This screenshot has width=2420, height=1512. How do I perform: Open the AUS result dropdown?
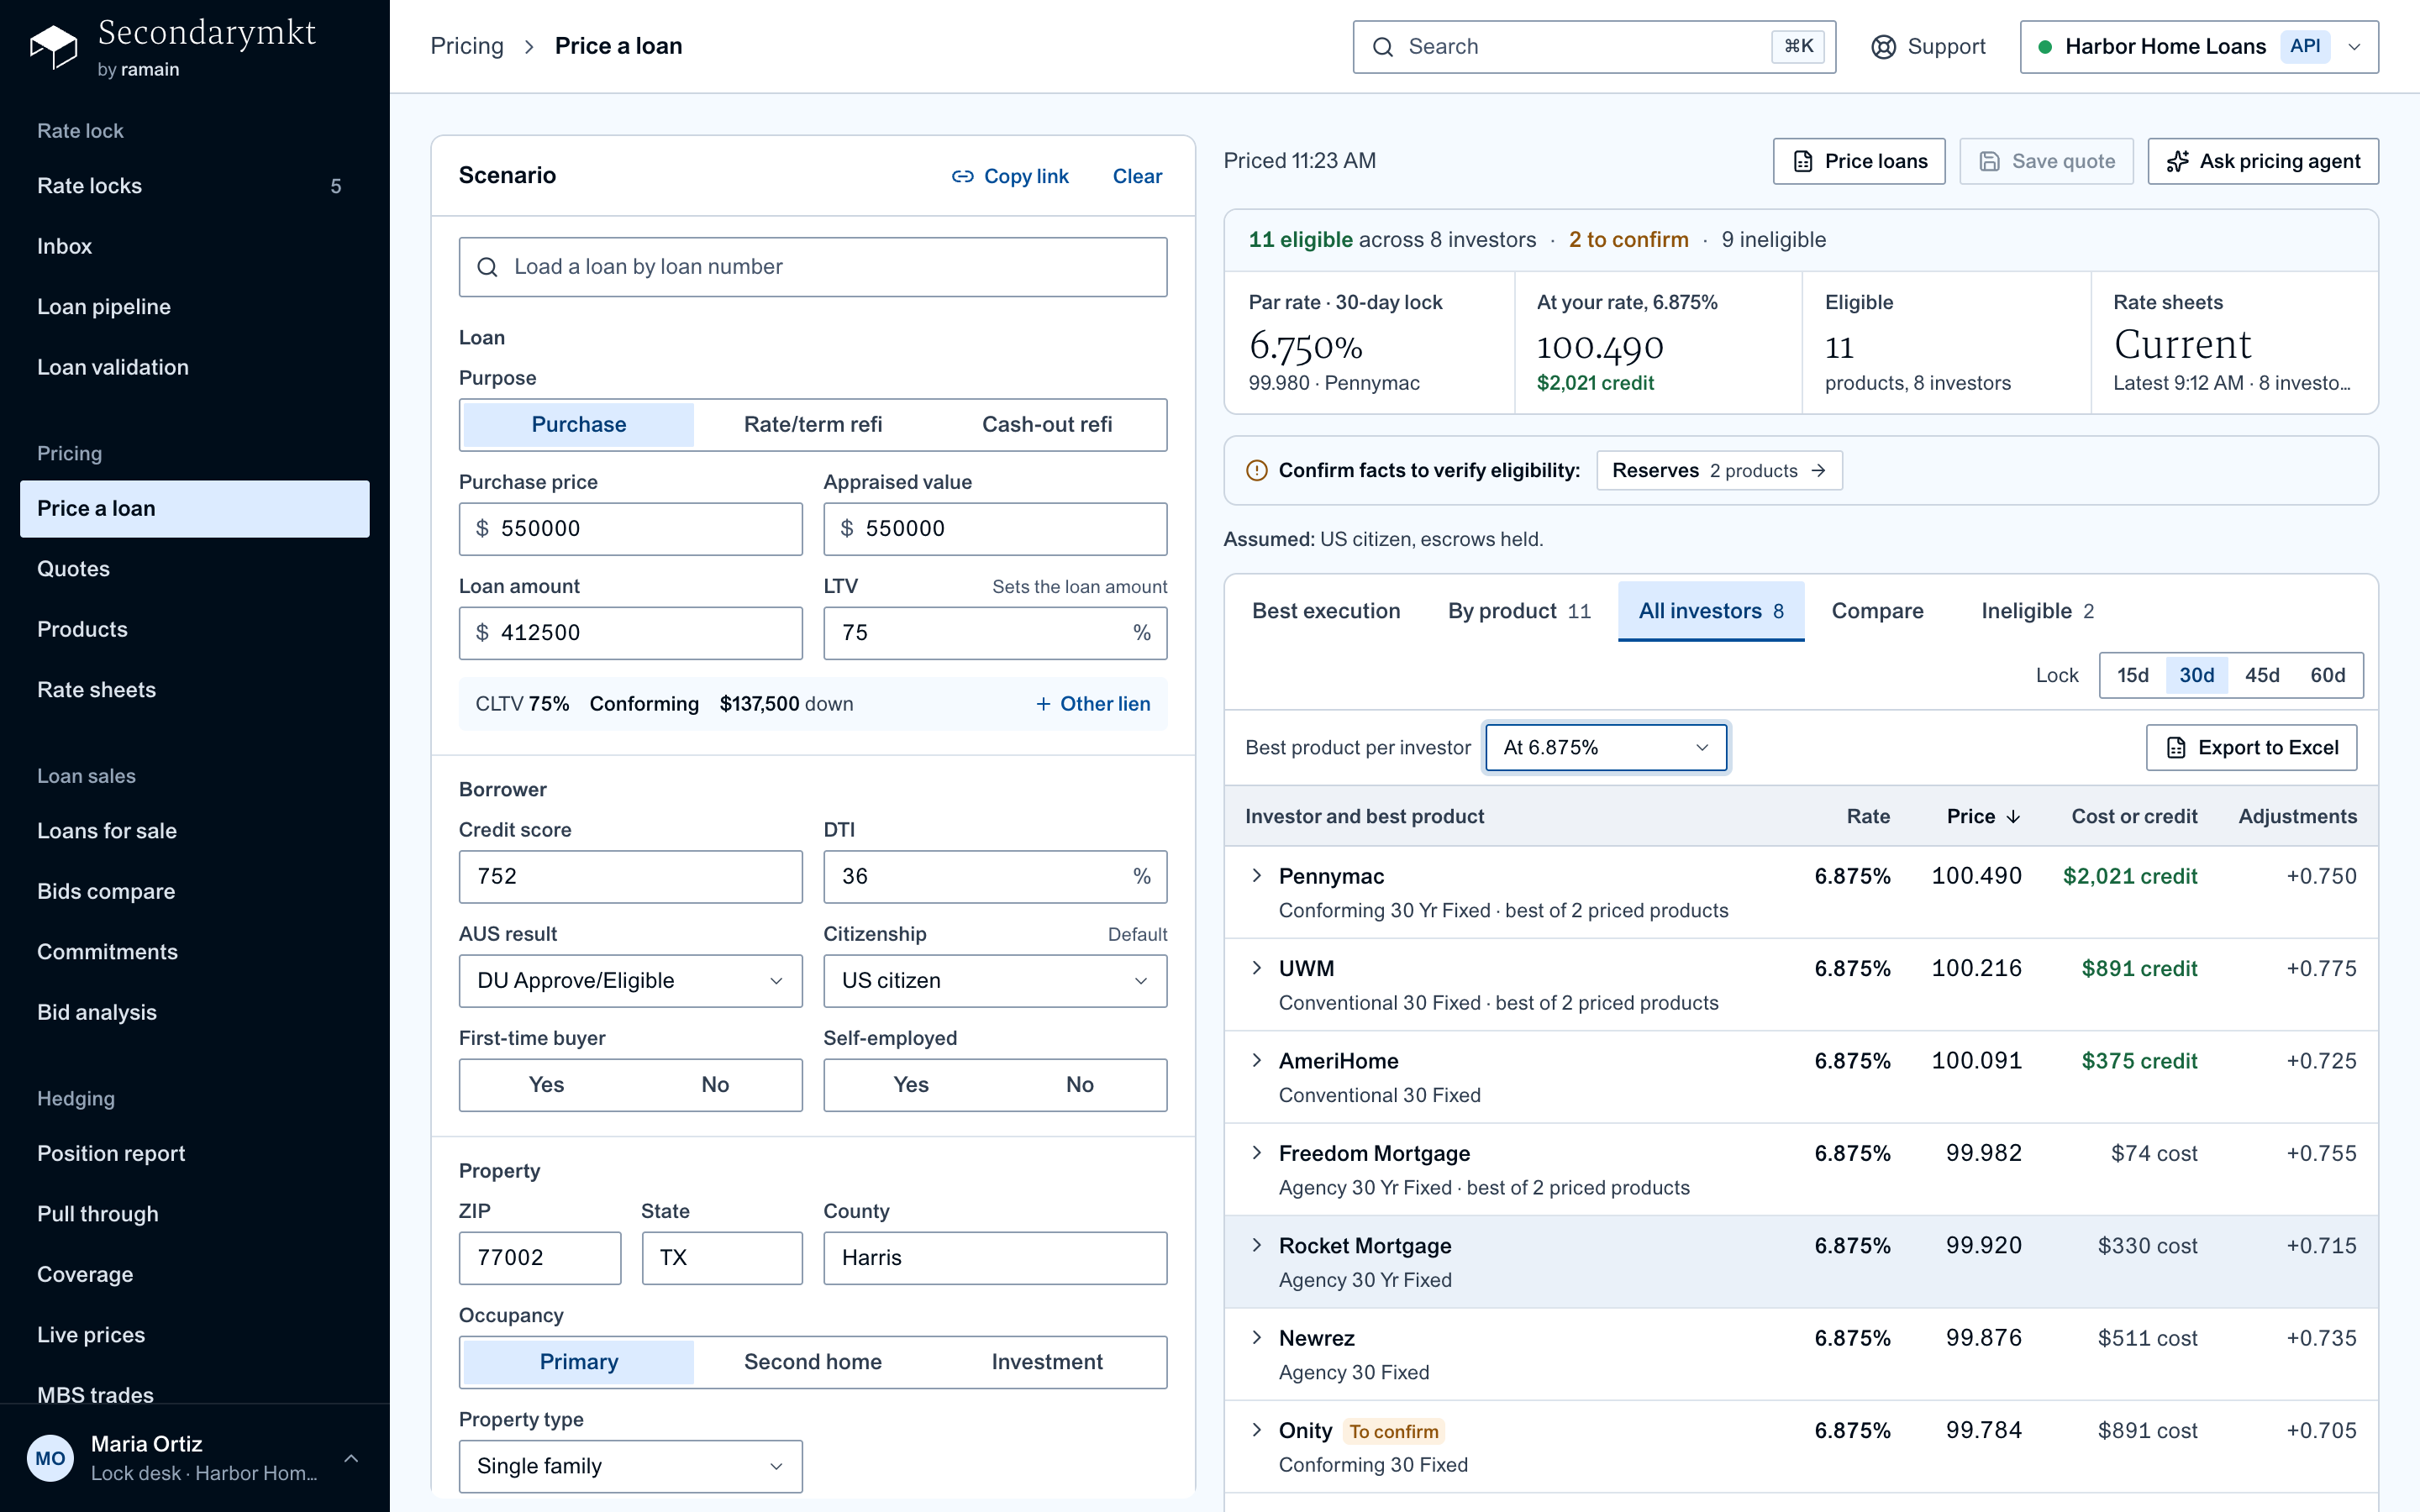click(x=630, y=980)
